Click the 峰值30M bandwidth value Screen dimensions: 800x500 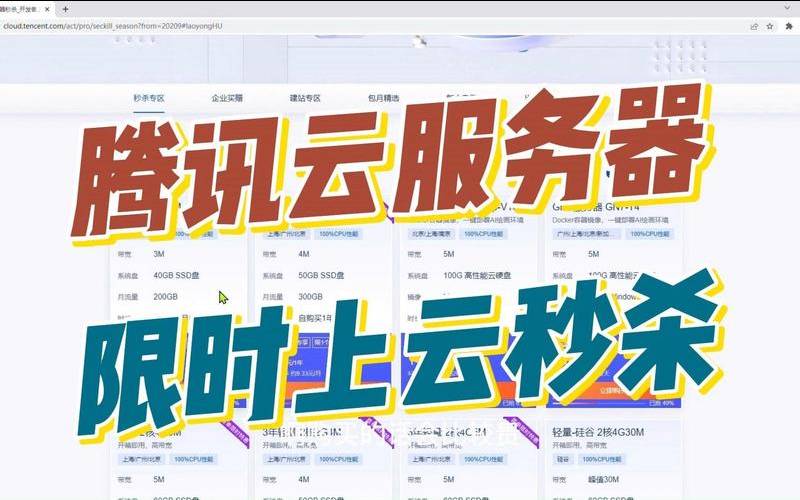[603, 480]
